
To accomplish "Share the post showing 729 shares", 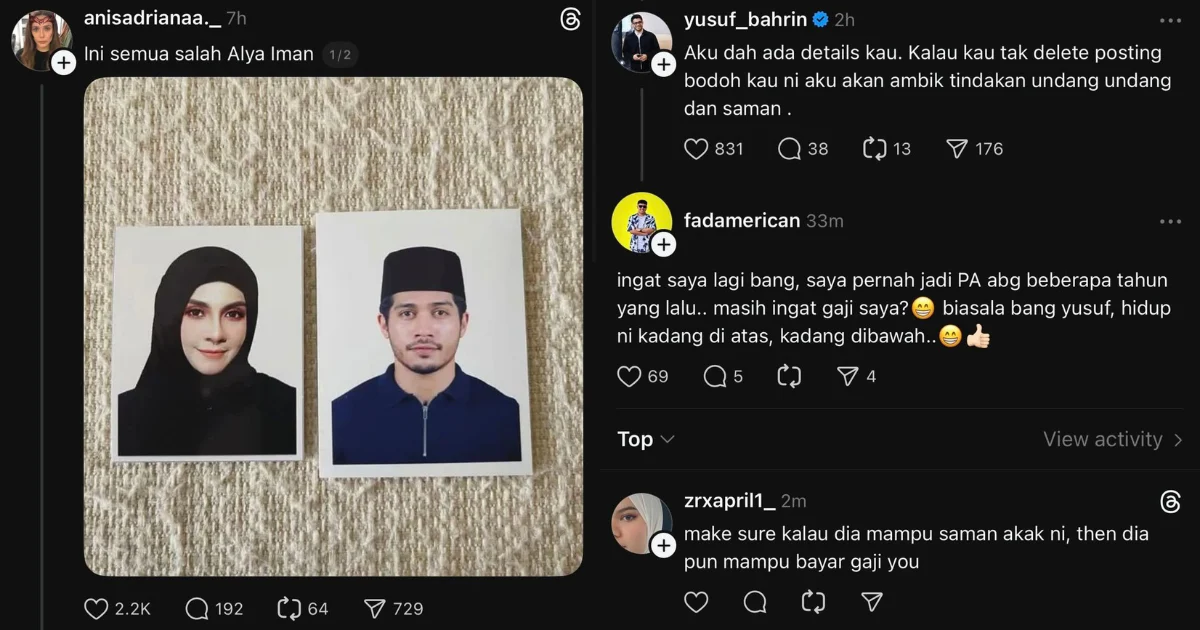I will point(374,608).
